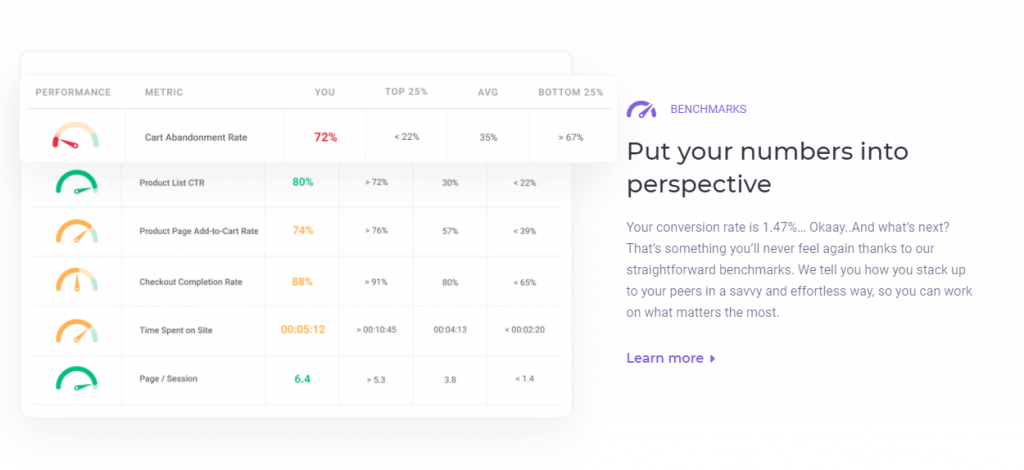This screenshot has height=470, width=1024.
Task: Click the BENCHMARKS label
Action: [708, 109]
